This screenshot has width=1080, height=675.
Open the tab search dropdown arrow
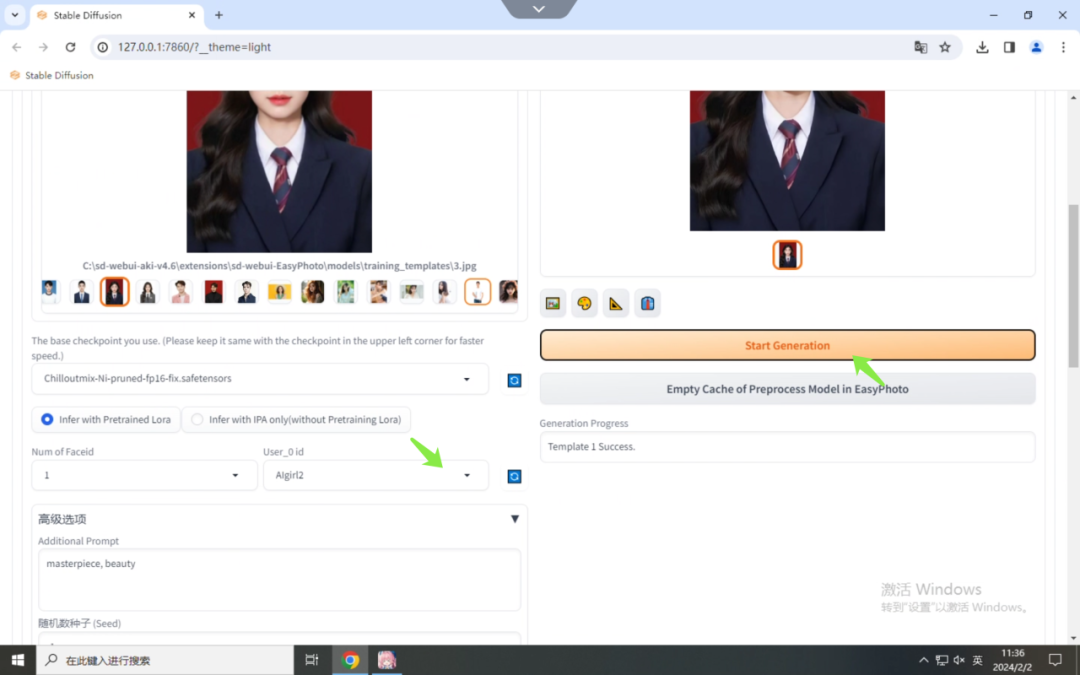coord(14,15)
